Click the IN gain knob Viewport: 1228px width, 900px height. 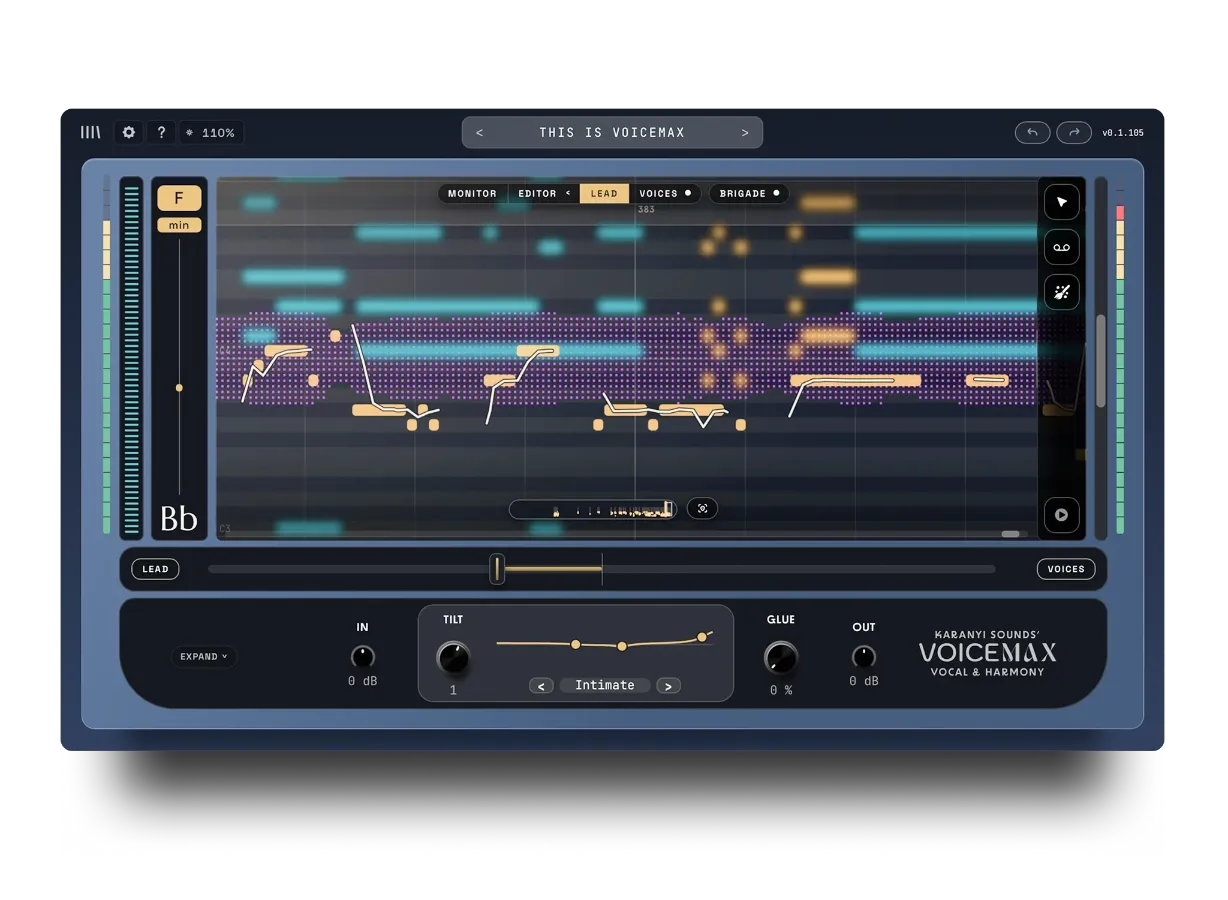(363, 657)
